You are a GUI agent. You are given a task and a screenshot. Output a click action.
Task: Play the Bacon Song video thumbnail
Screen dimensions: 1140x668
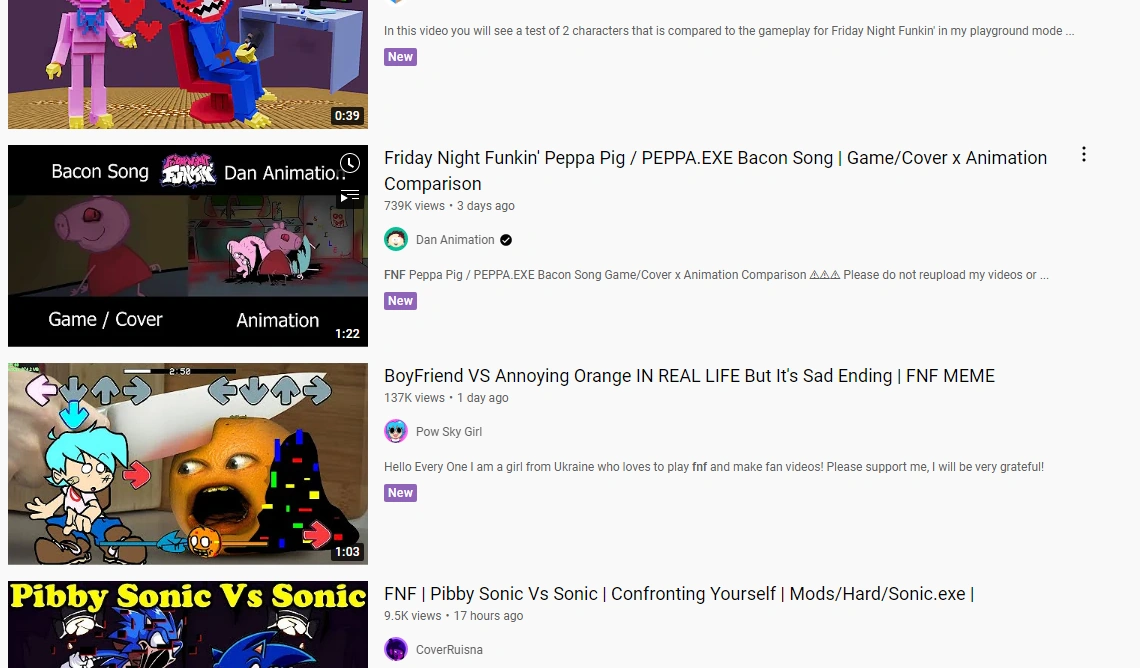pyautogui.click(x=187, y=245)
